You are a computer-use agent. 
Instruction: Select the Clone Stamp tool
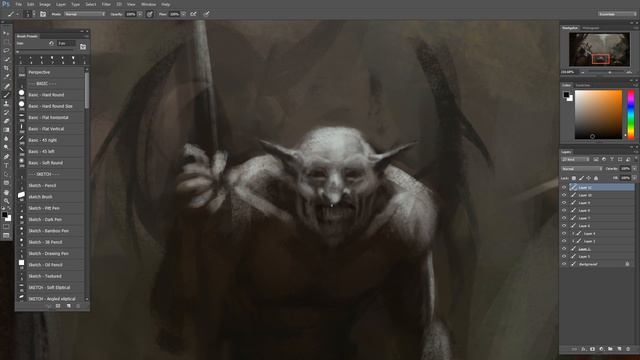click(6, 104)
